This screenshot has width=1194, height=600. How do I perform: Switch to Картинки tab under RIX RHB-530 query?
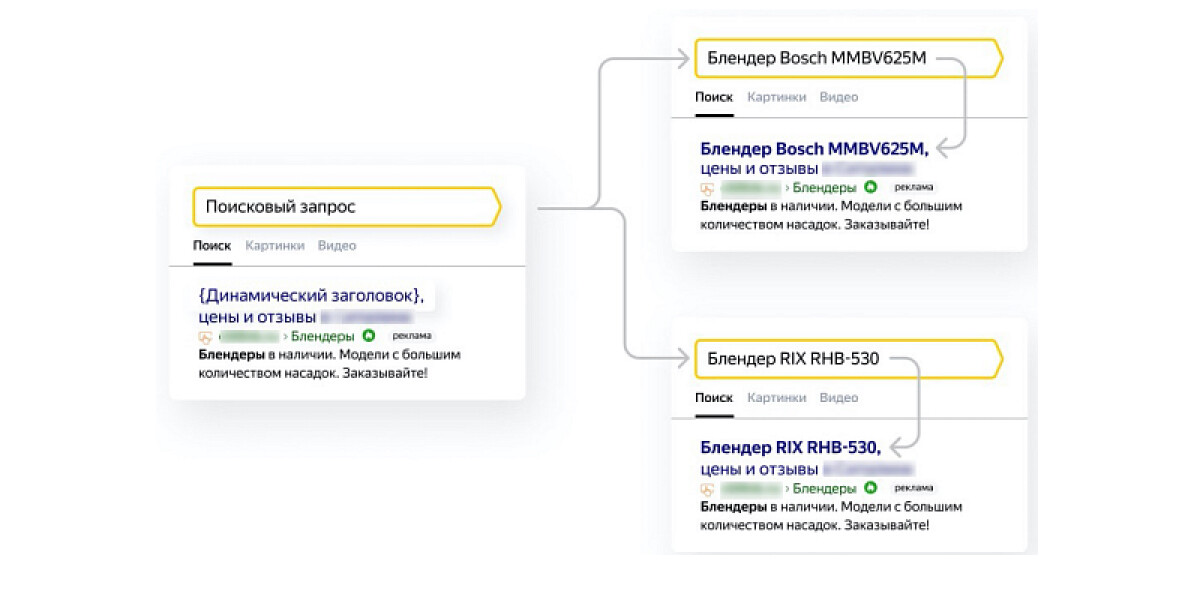pos(777,398)
